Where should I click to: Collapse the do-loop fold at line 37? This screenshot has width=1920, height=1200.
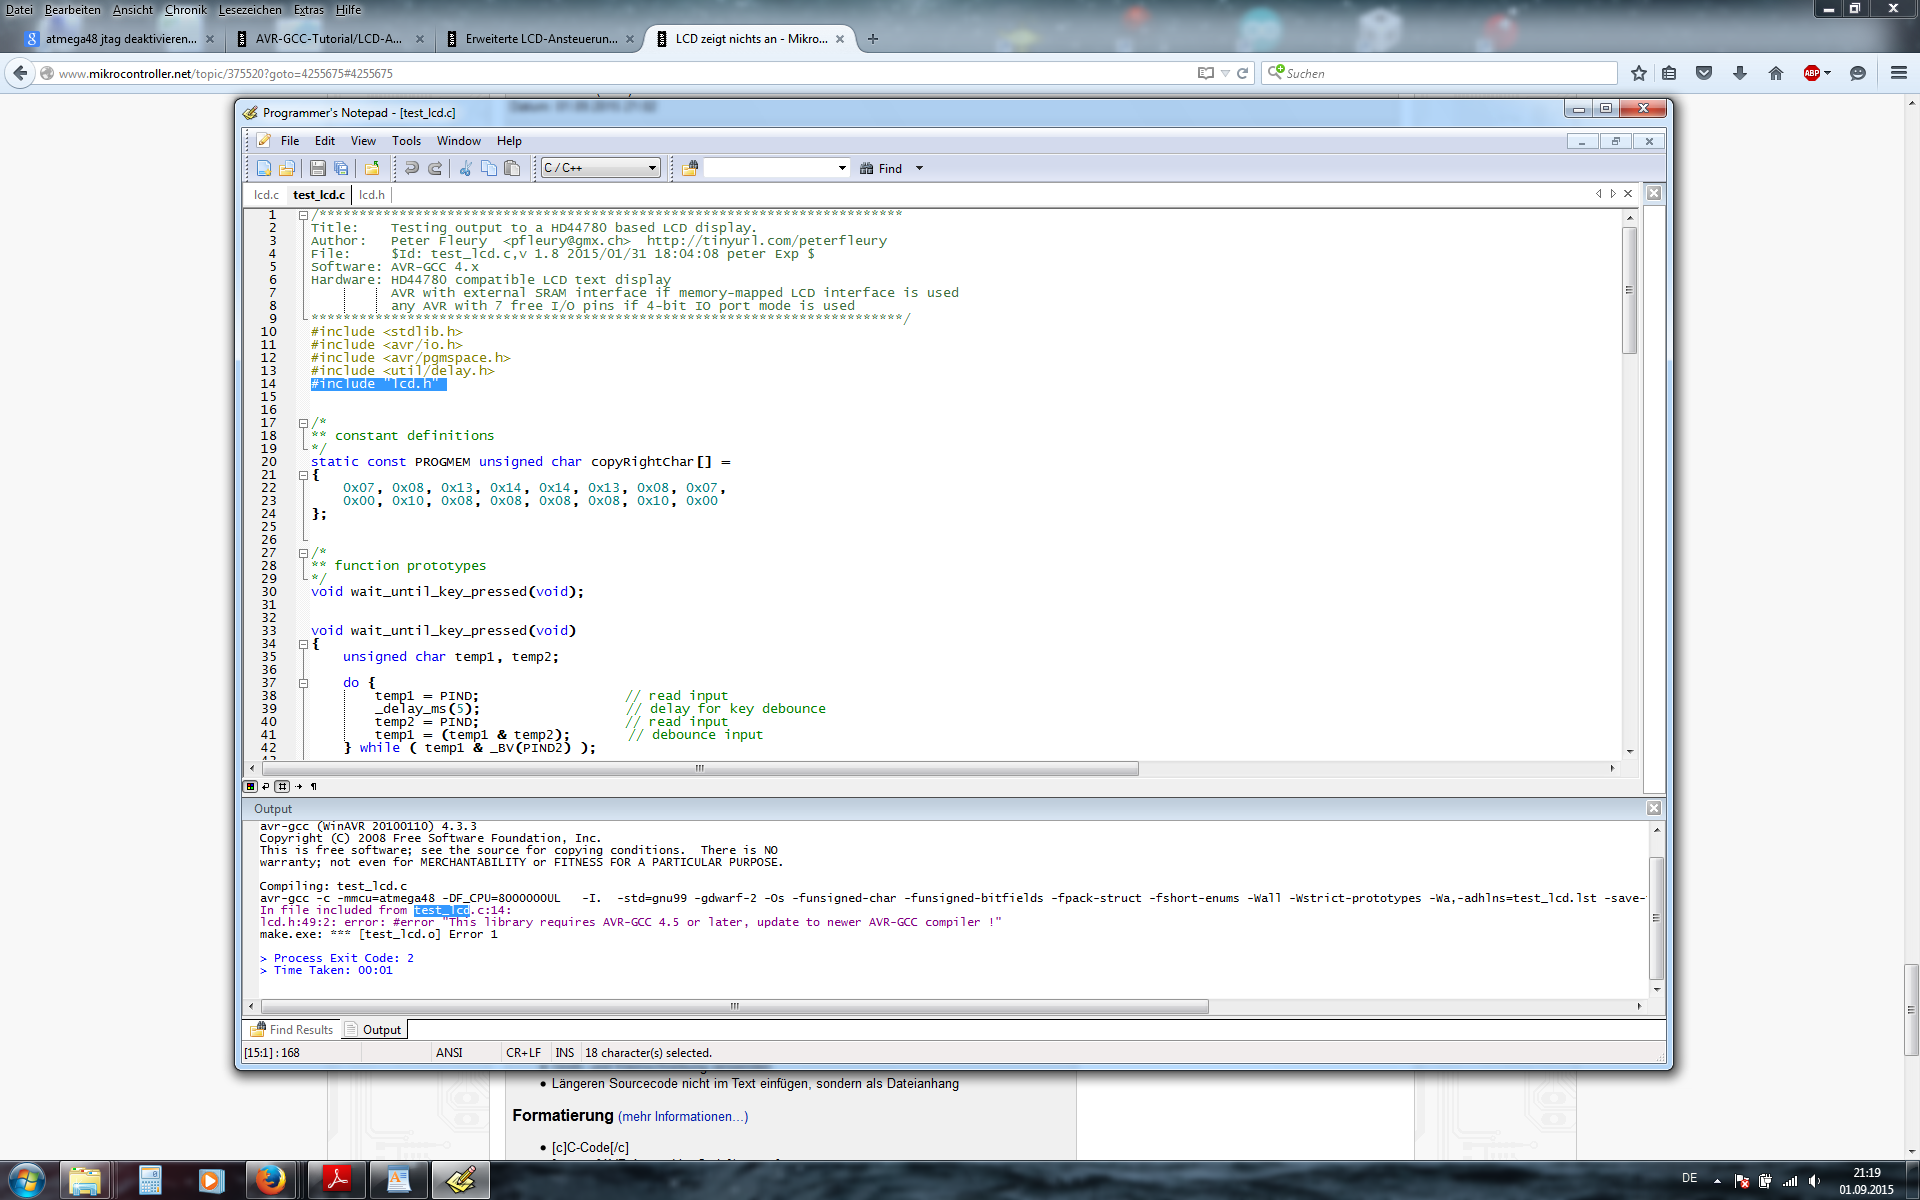click(303, 683)
